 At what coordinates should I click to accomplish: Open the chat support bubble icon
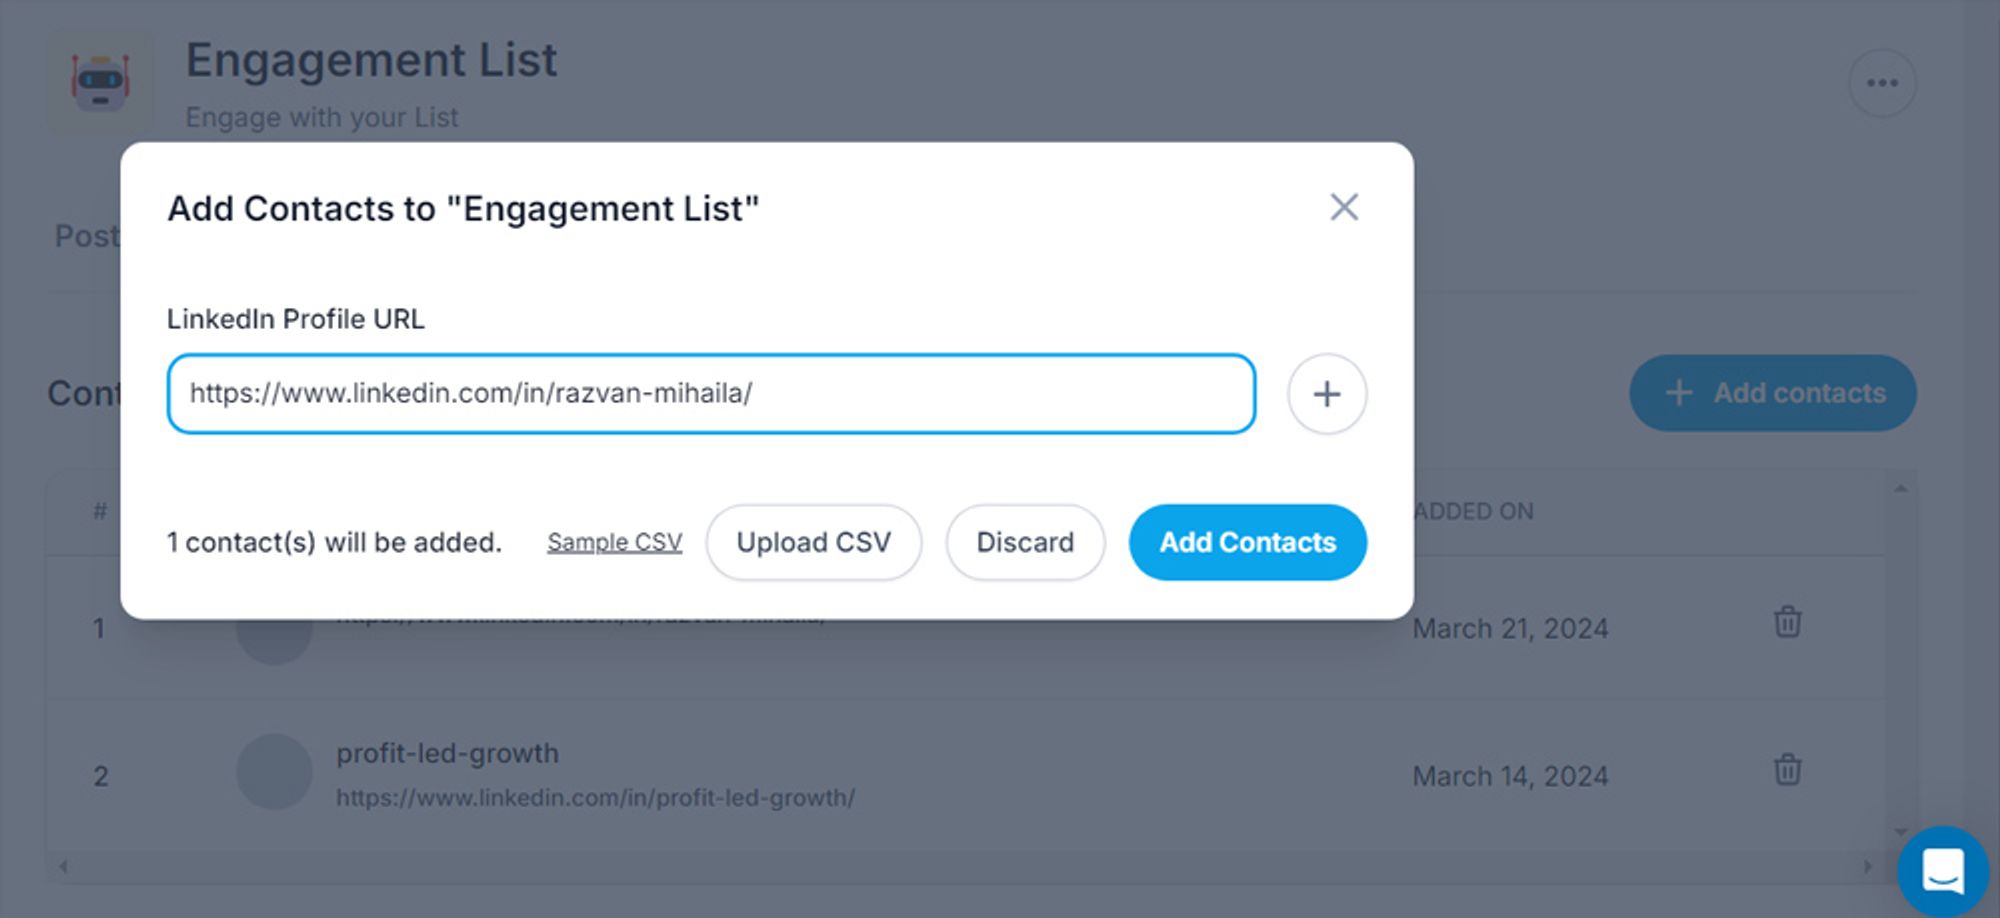pos(1942,871)
